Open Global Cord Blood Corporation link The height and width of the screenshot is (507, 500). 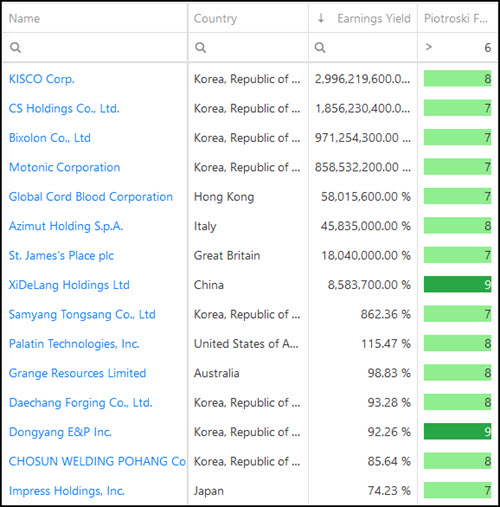pos(91,197)
